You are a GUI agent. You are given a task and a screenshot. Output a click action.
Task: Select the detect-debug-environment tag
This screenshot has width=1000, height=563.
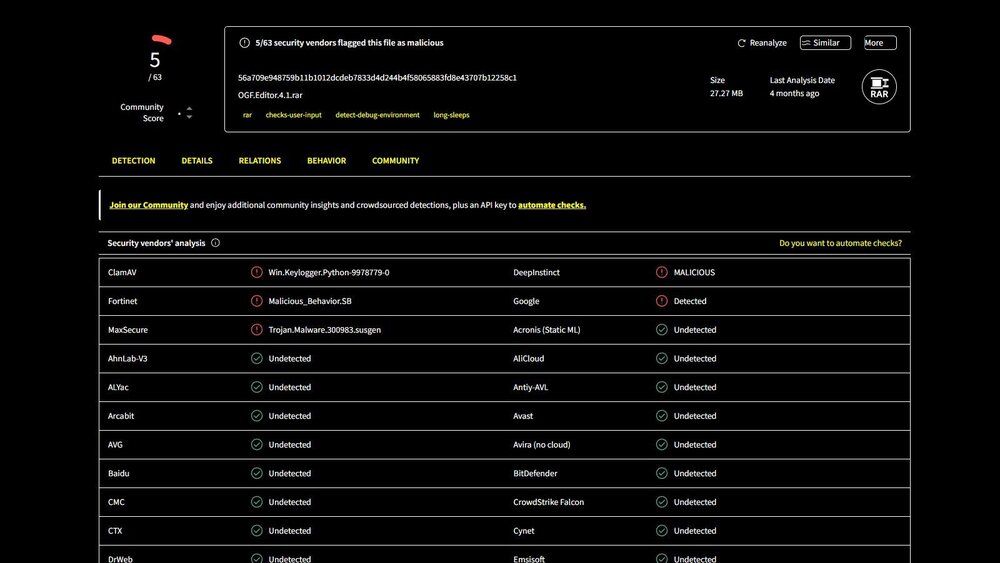(377, 115)
